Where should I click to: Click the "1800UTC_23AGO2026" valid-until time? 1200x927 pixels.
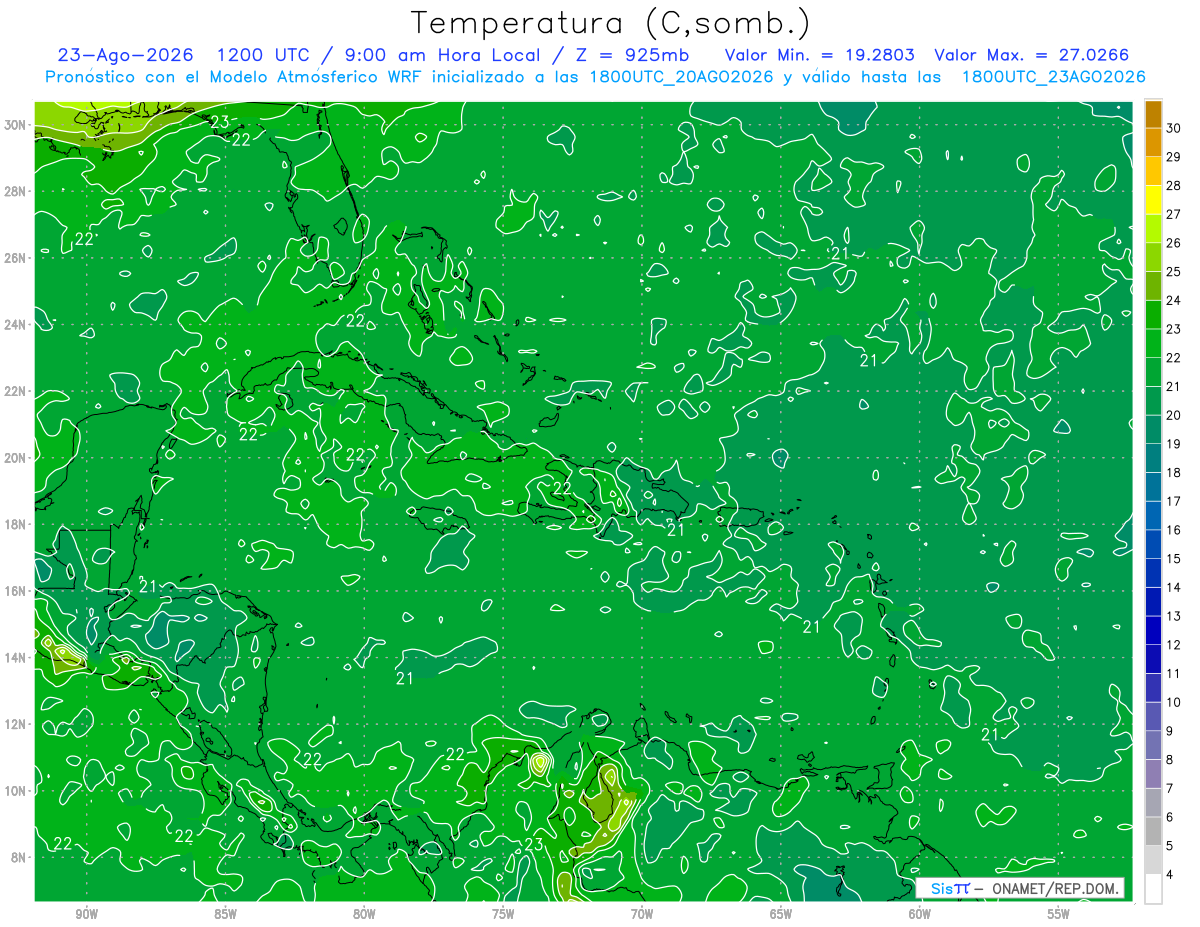(x=1053, y=77)
